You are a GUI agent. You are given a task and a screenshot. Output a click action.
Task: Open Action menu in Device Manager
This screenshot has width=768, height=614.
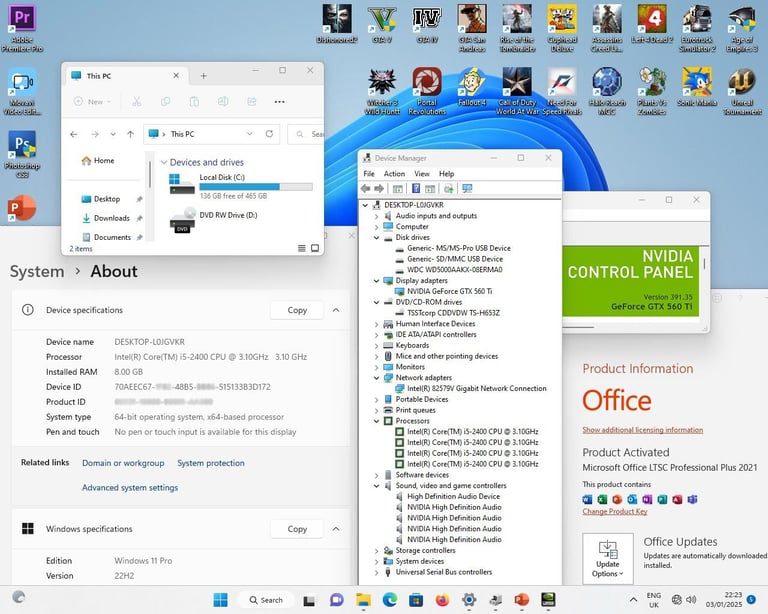pos(394,174)
